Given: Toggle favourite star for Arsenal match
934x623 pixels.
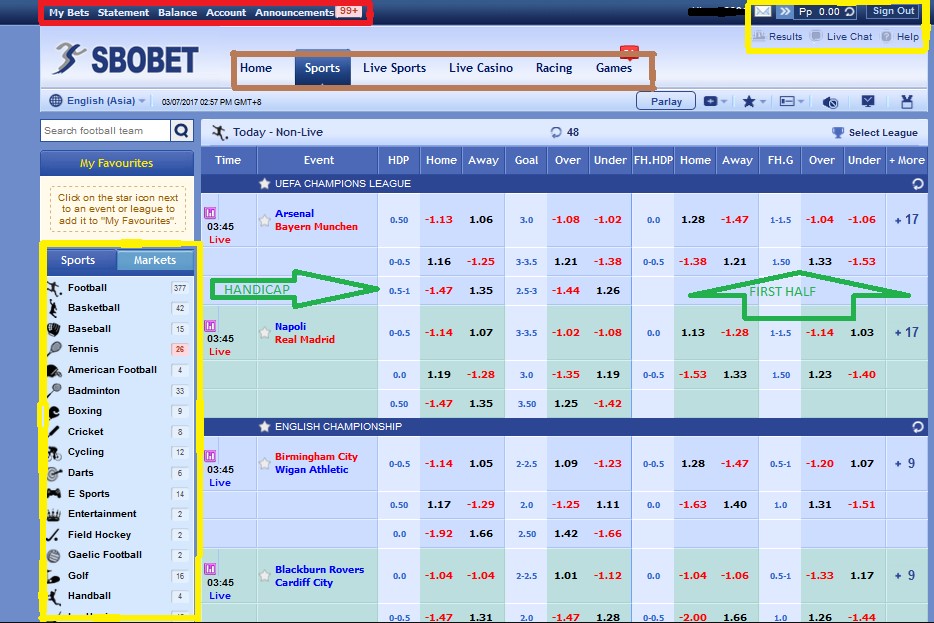Looking at the screenshot, I should [x=264, y=220].
